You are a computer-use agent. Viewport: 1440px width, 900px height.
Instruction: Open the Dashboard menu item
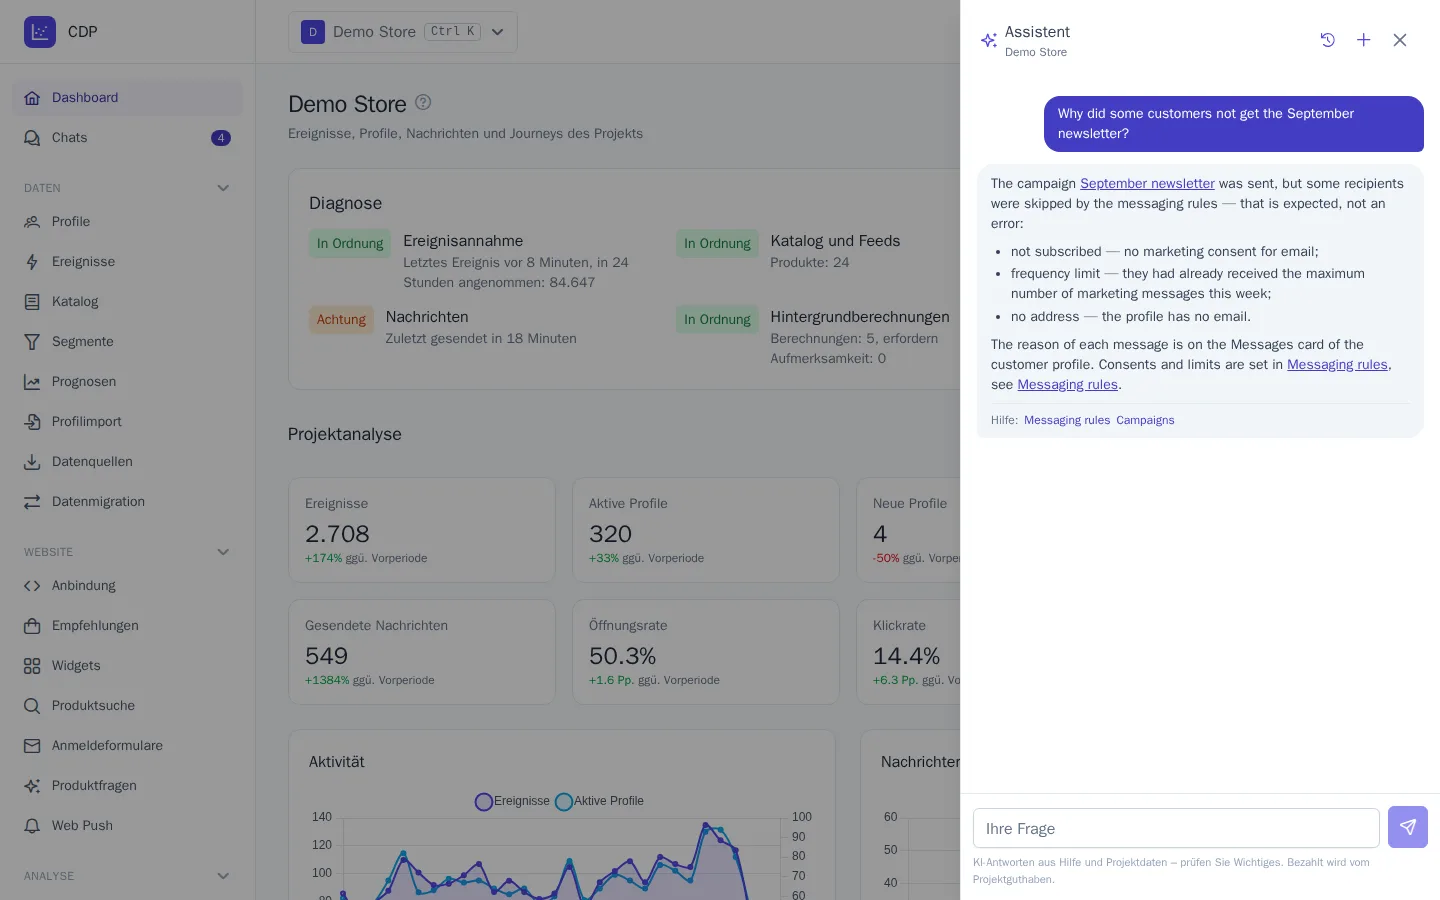(128, 98)
